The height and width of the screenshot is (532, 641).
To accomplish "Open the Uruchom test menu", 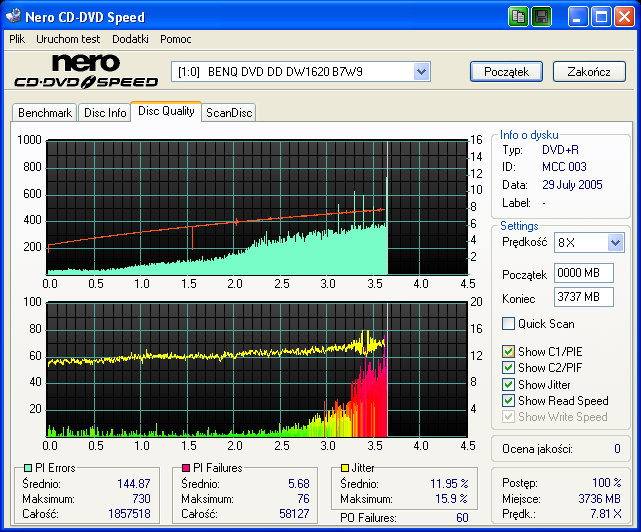I will point(68,39).
